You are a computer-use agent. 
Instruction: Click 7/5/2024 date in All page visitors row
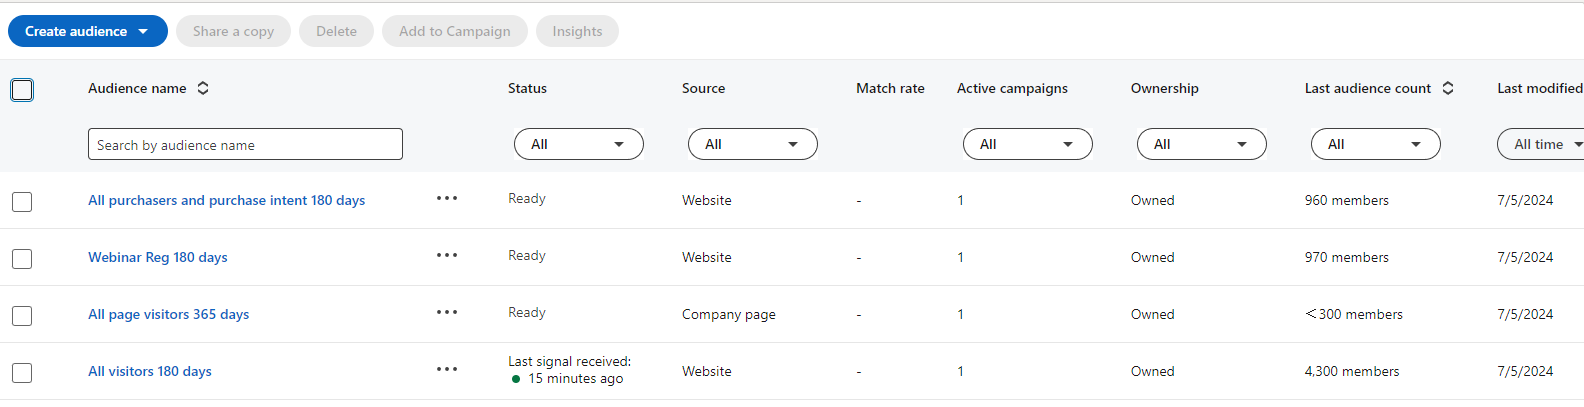[x=1525, y=314]
